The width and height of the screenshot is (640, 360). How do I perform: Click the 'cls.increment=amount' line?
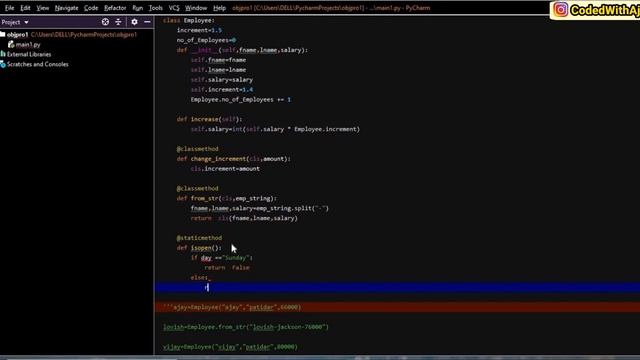coord(225,169)
